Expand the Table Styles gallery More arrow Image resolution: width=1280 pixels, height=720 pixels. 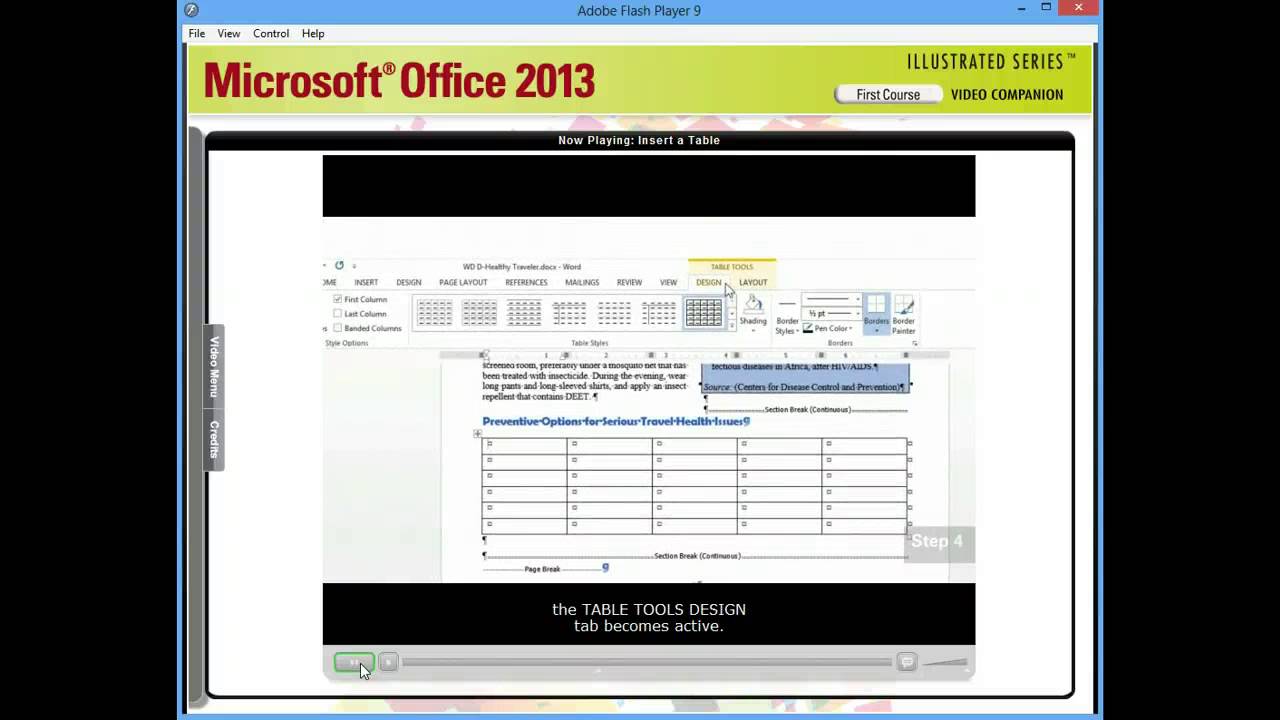732,324
